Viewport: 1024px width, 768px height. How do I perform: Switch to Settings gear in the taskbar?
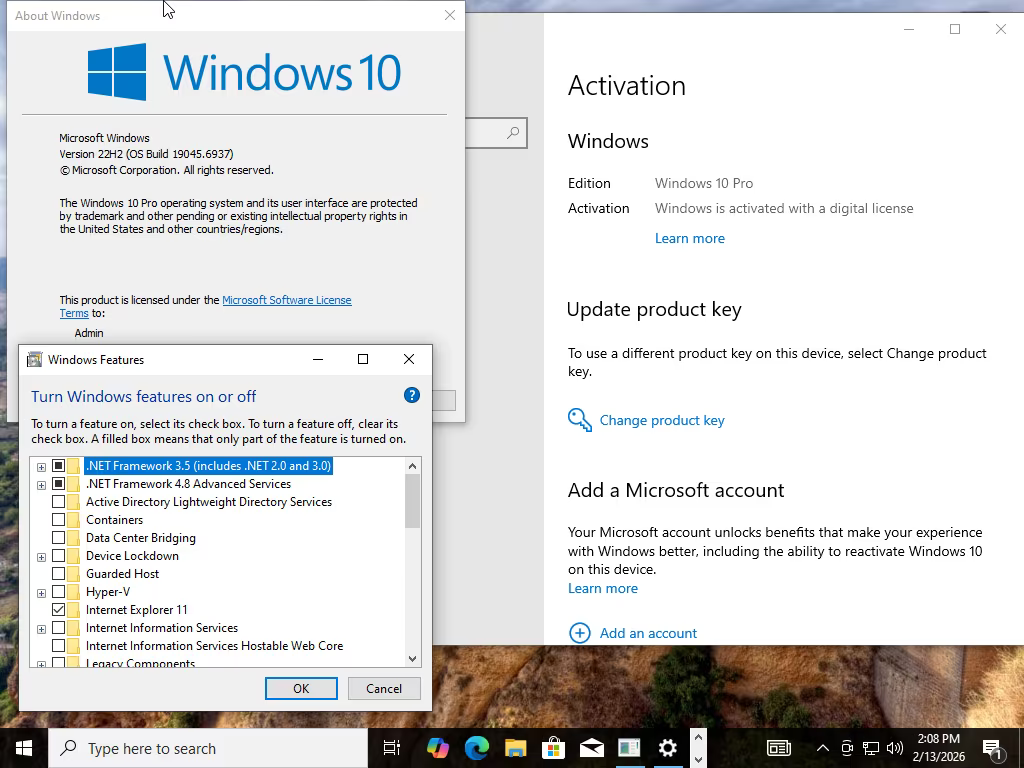[667, 748]
